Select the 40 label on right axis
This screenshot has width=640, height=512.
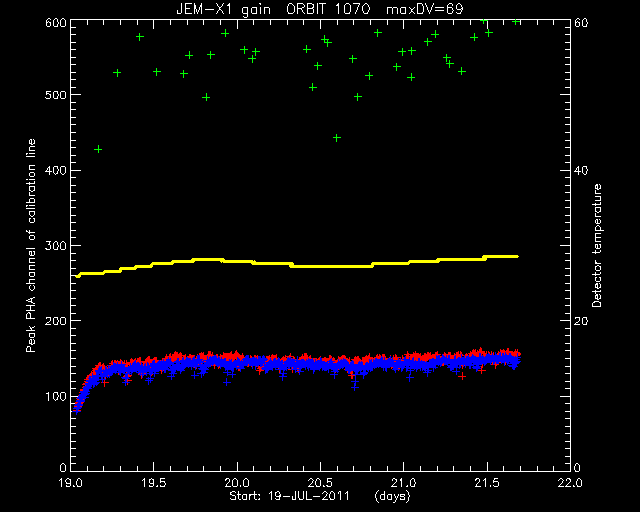[x=581, y=171]
